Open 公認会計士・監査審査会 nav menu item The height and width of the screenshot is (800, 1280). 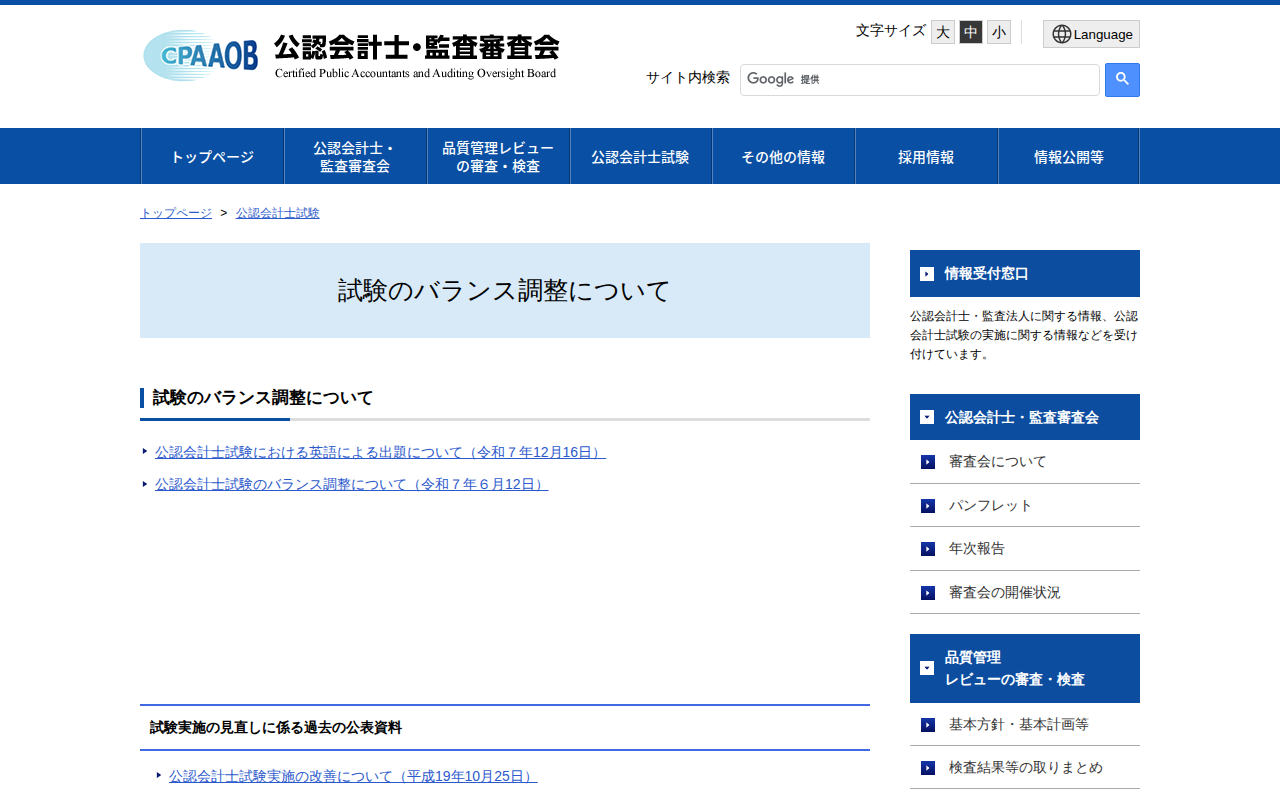coord(355,156)
